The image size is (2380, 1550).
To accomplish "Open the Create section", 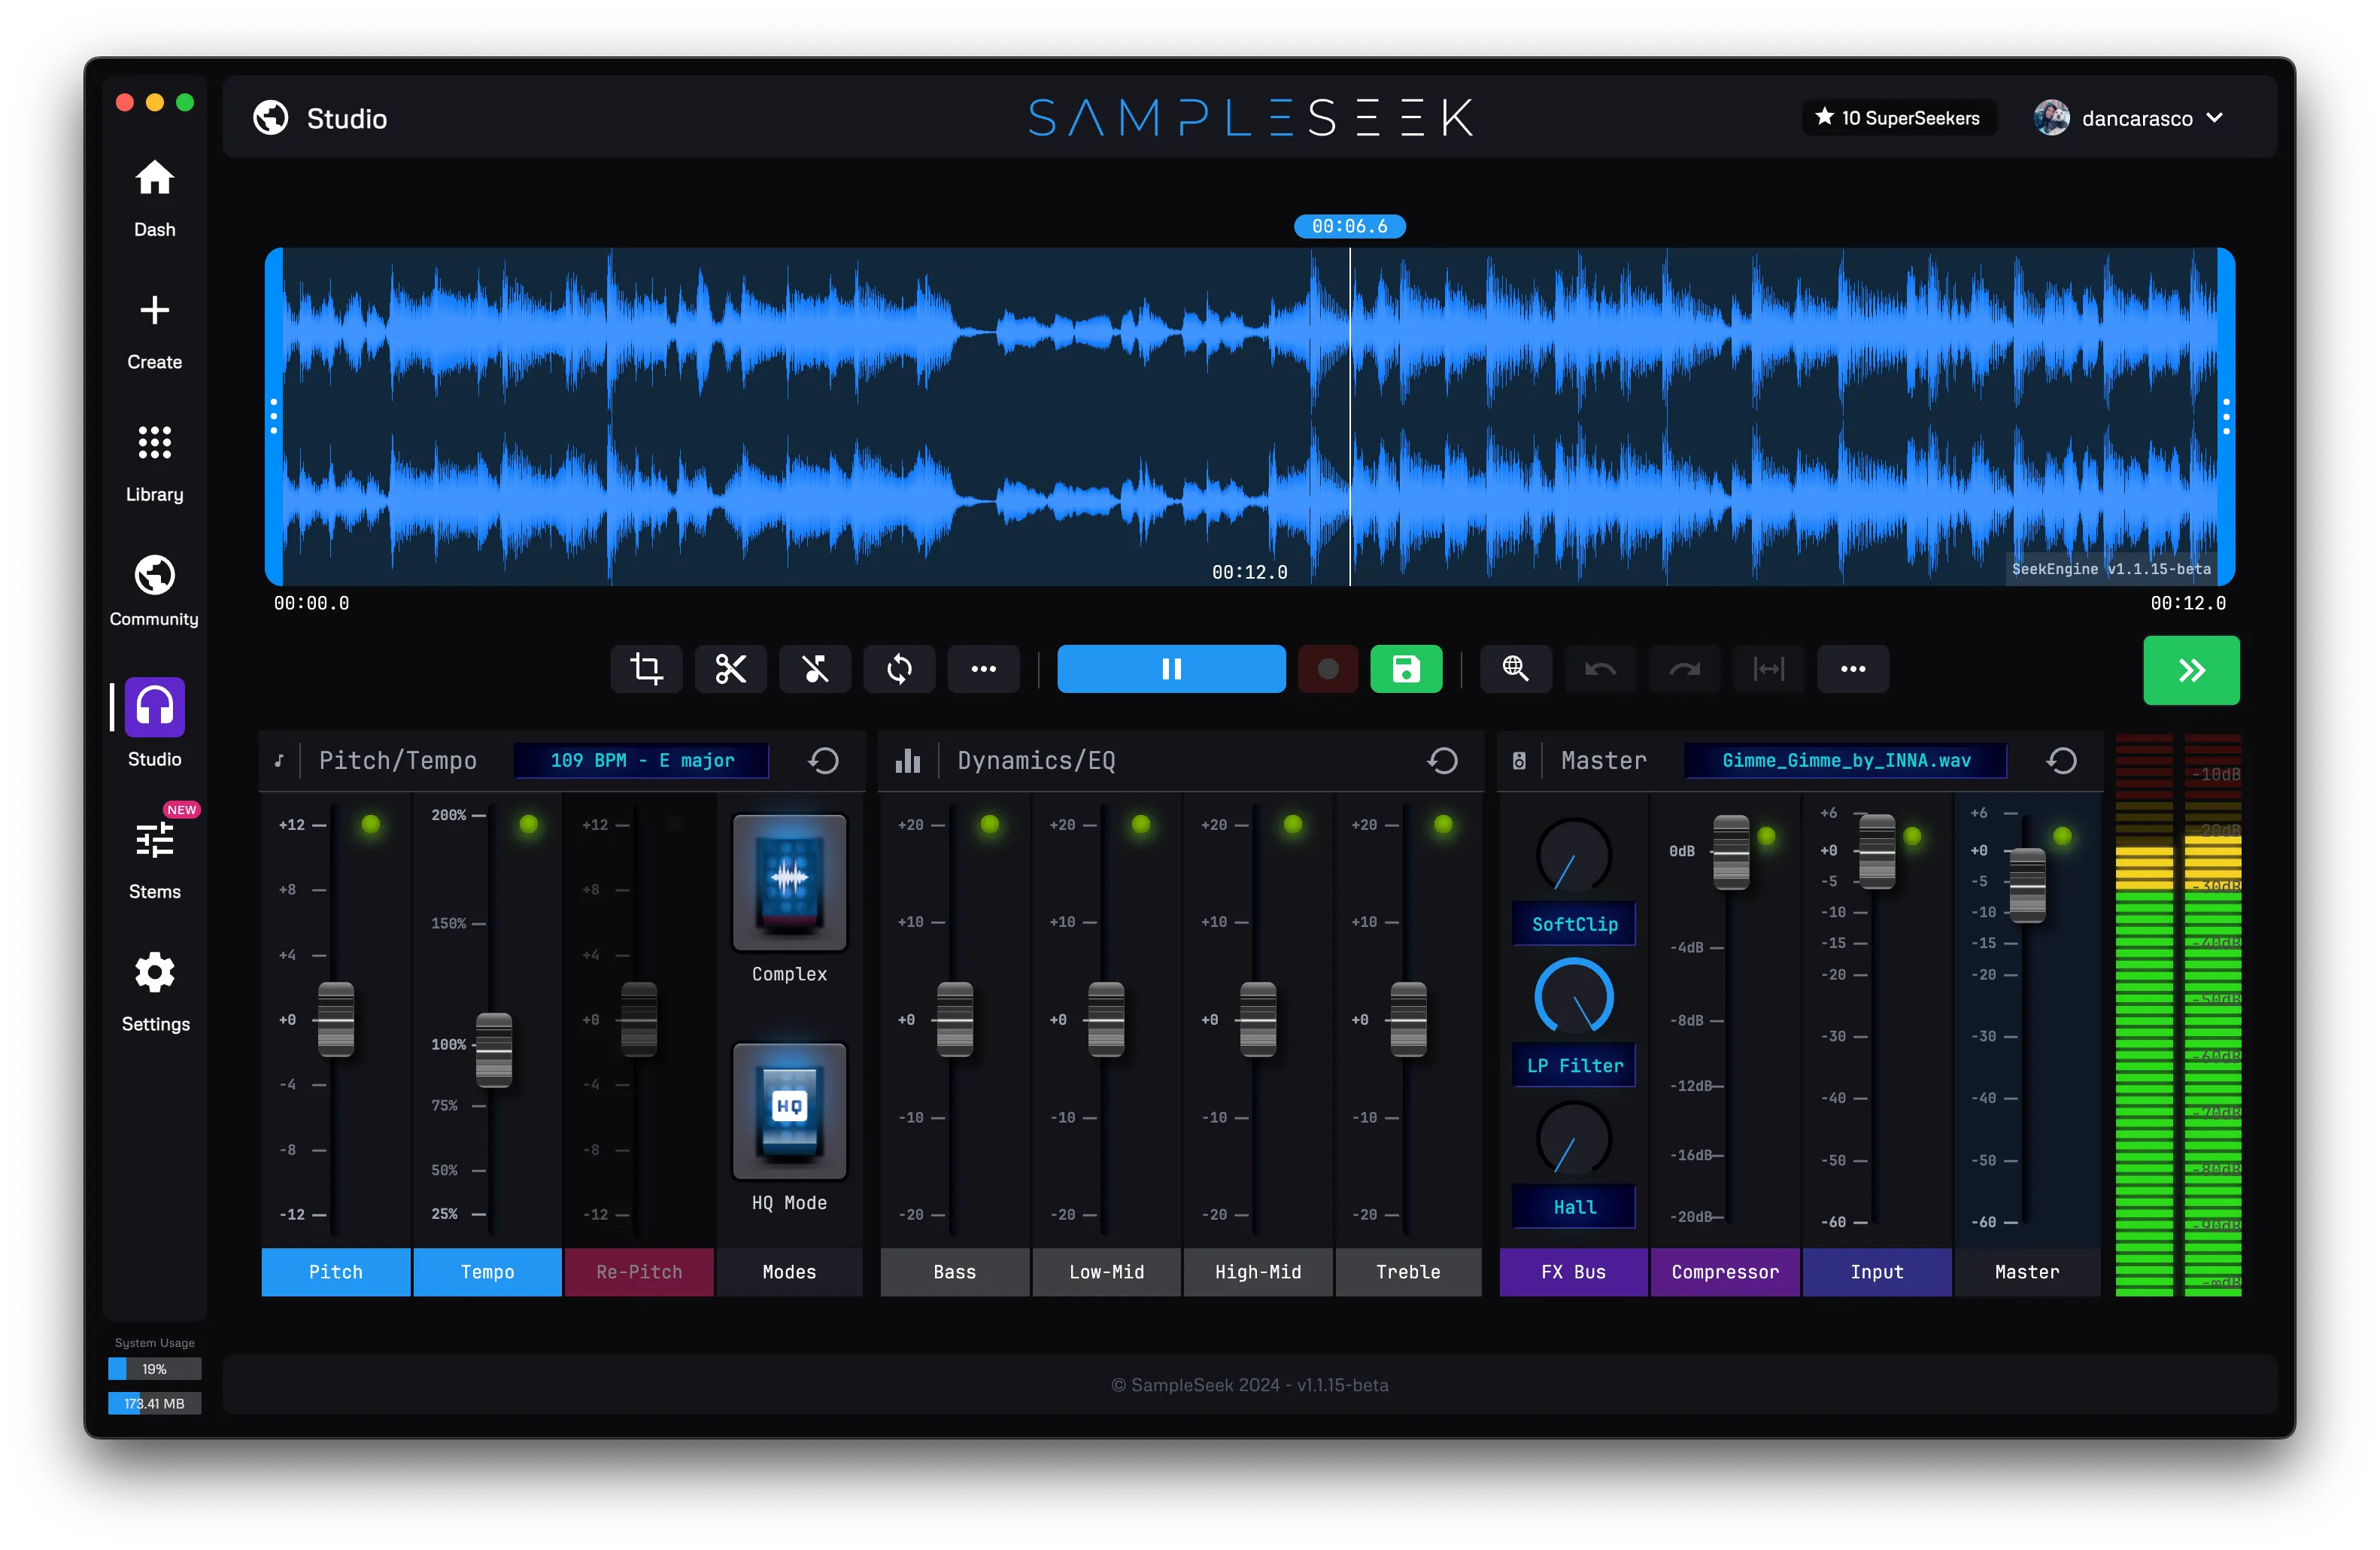I will click(154, 331).
